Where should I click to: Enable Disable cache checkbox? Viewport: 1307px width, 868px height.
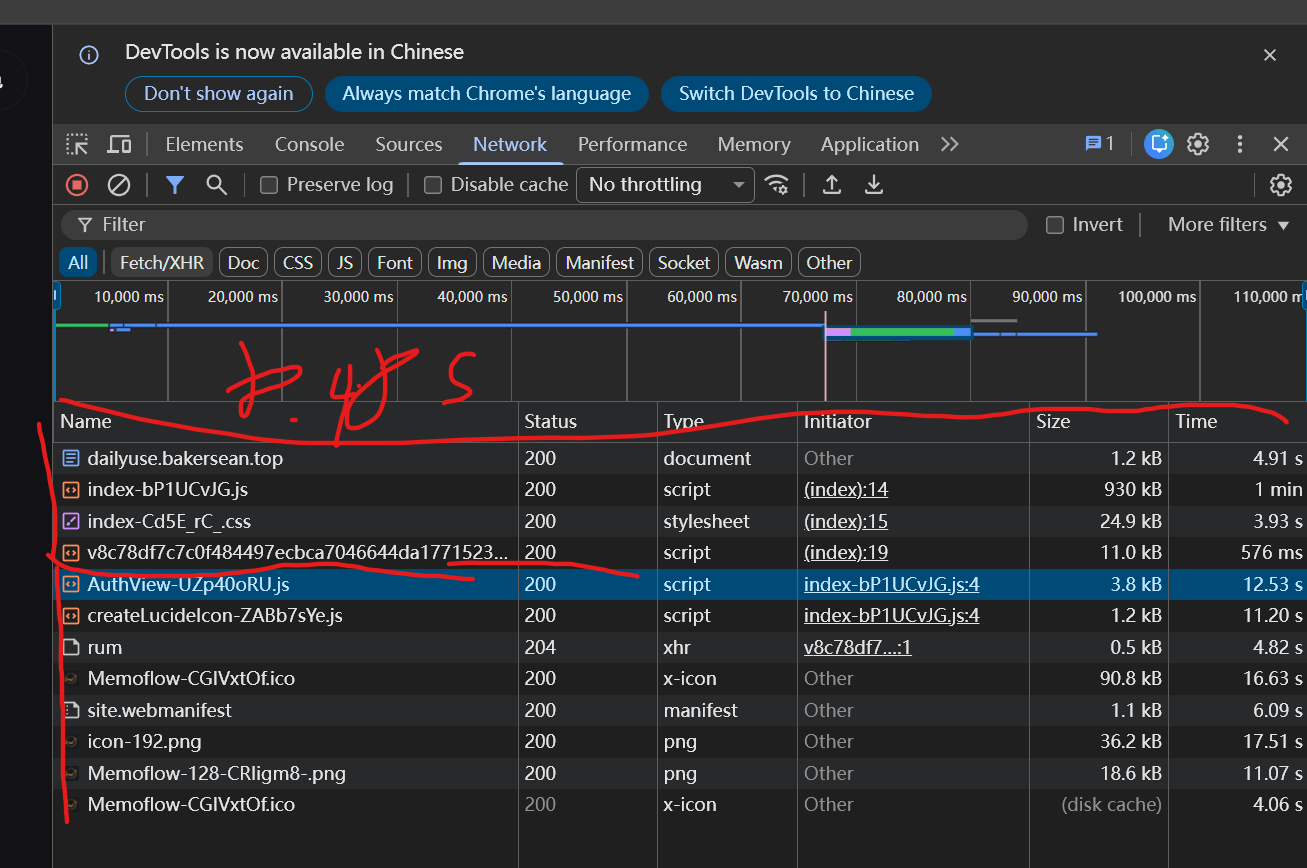tap(433, 184)
